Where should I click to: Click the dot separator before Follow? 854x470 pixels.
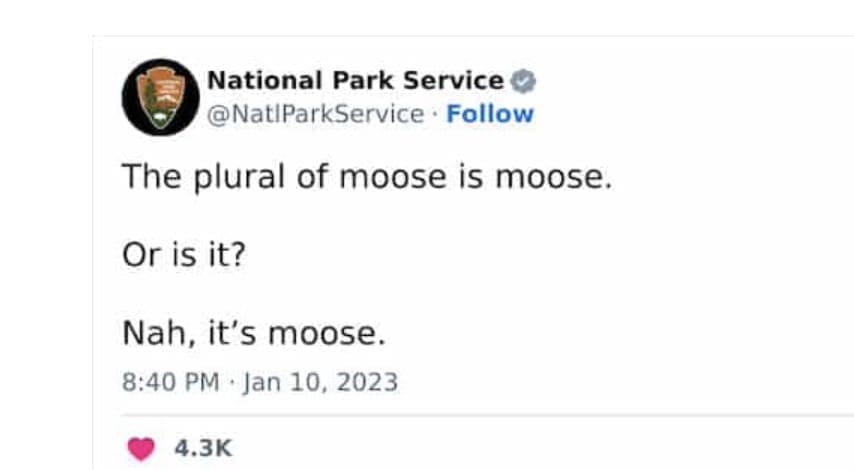tap(435, 114)
